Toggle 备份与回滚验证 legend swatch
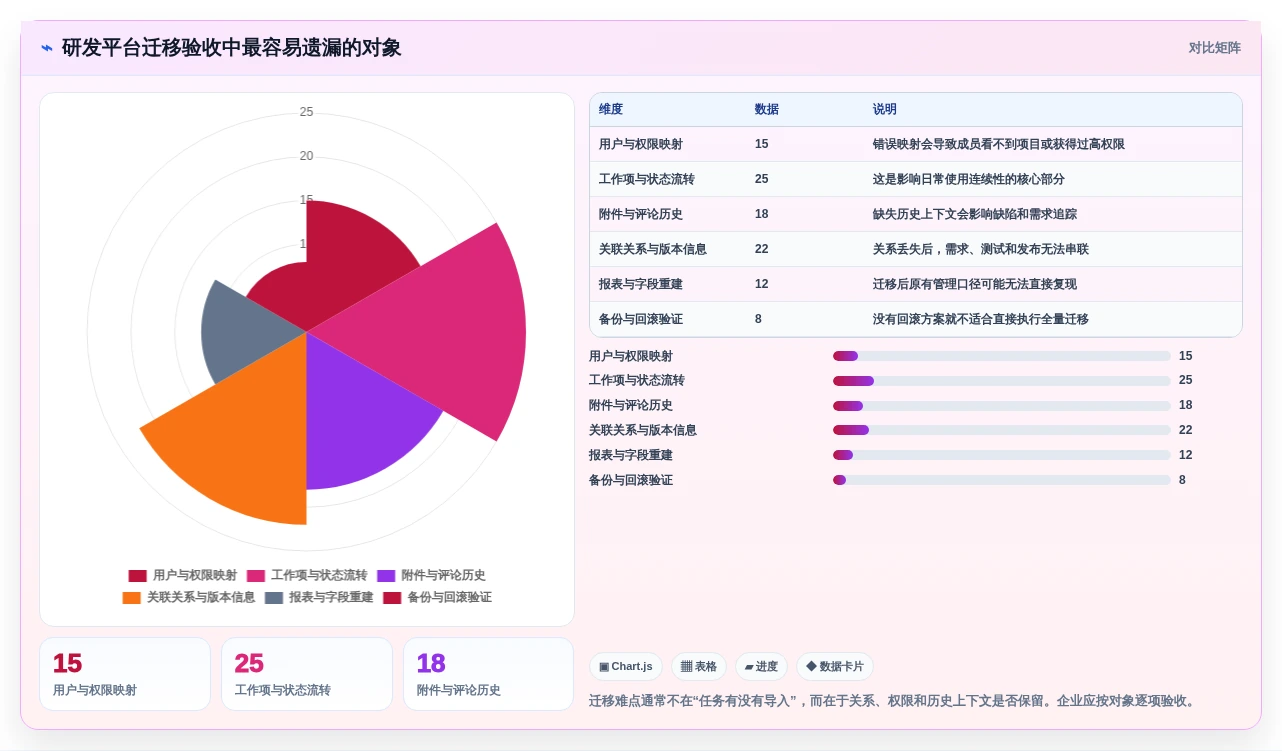Image resolution: width=1282 pixels, height=751 pixels. 392,598
